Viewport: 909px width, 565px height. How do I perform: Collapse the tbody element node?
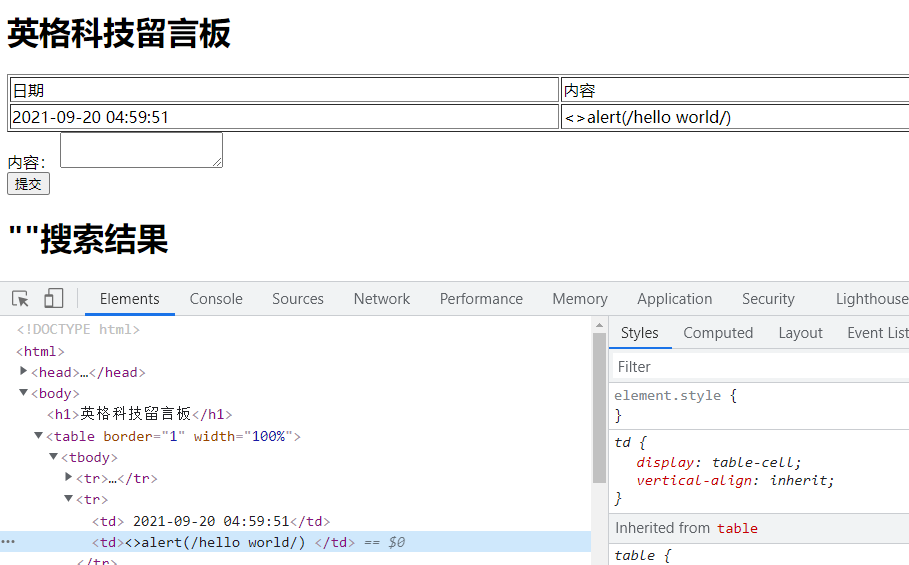point(54,456)
